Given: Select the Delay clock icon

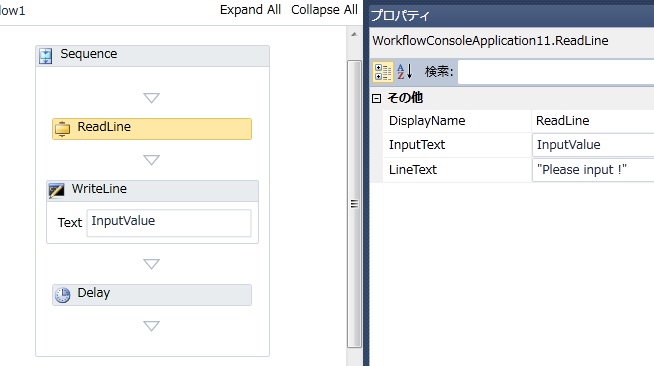Looking at the screenshot, I should tap(63, 295).
